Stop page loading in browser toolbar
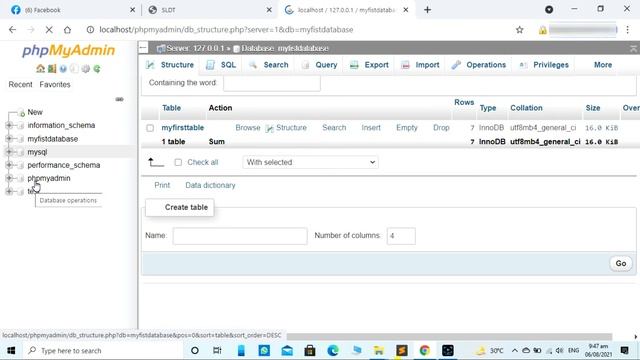This screenshot has height=360, width=640. pyautogui.click(x=49, y=29)
